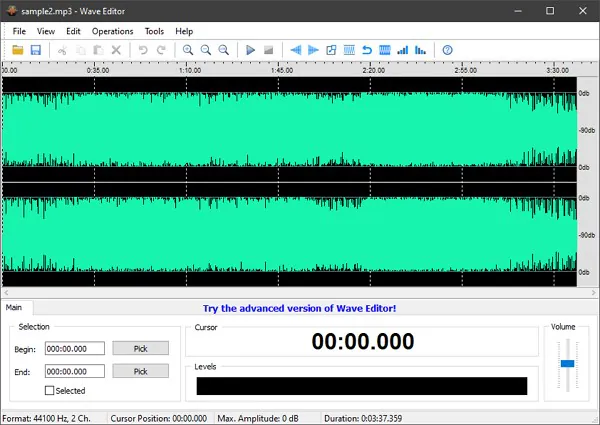The image size is (600, 425).
Task: Click the Pick button beside Begin
Action: [140, 348]
